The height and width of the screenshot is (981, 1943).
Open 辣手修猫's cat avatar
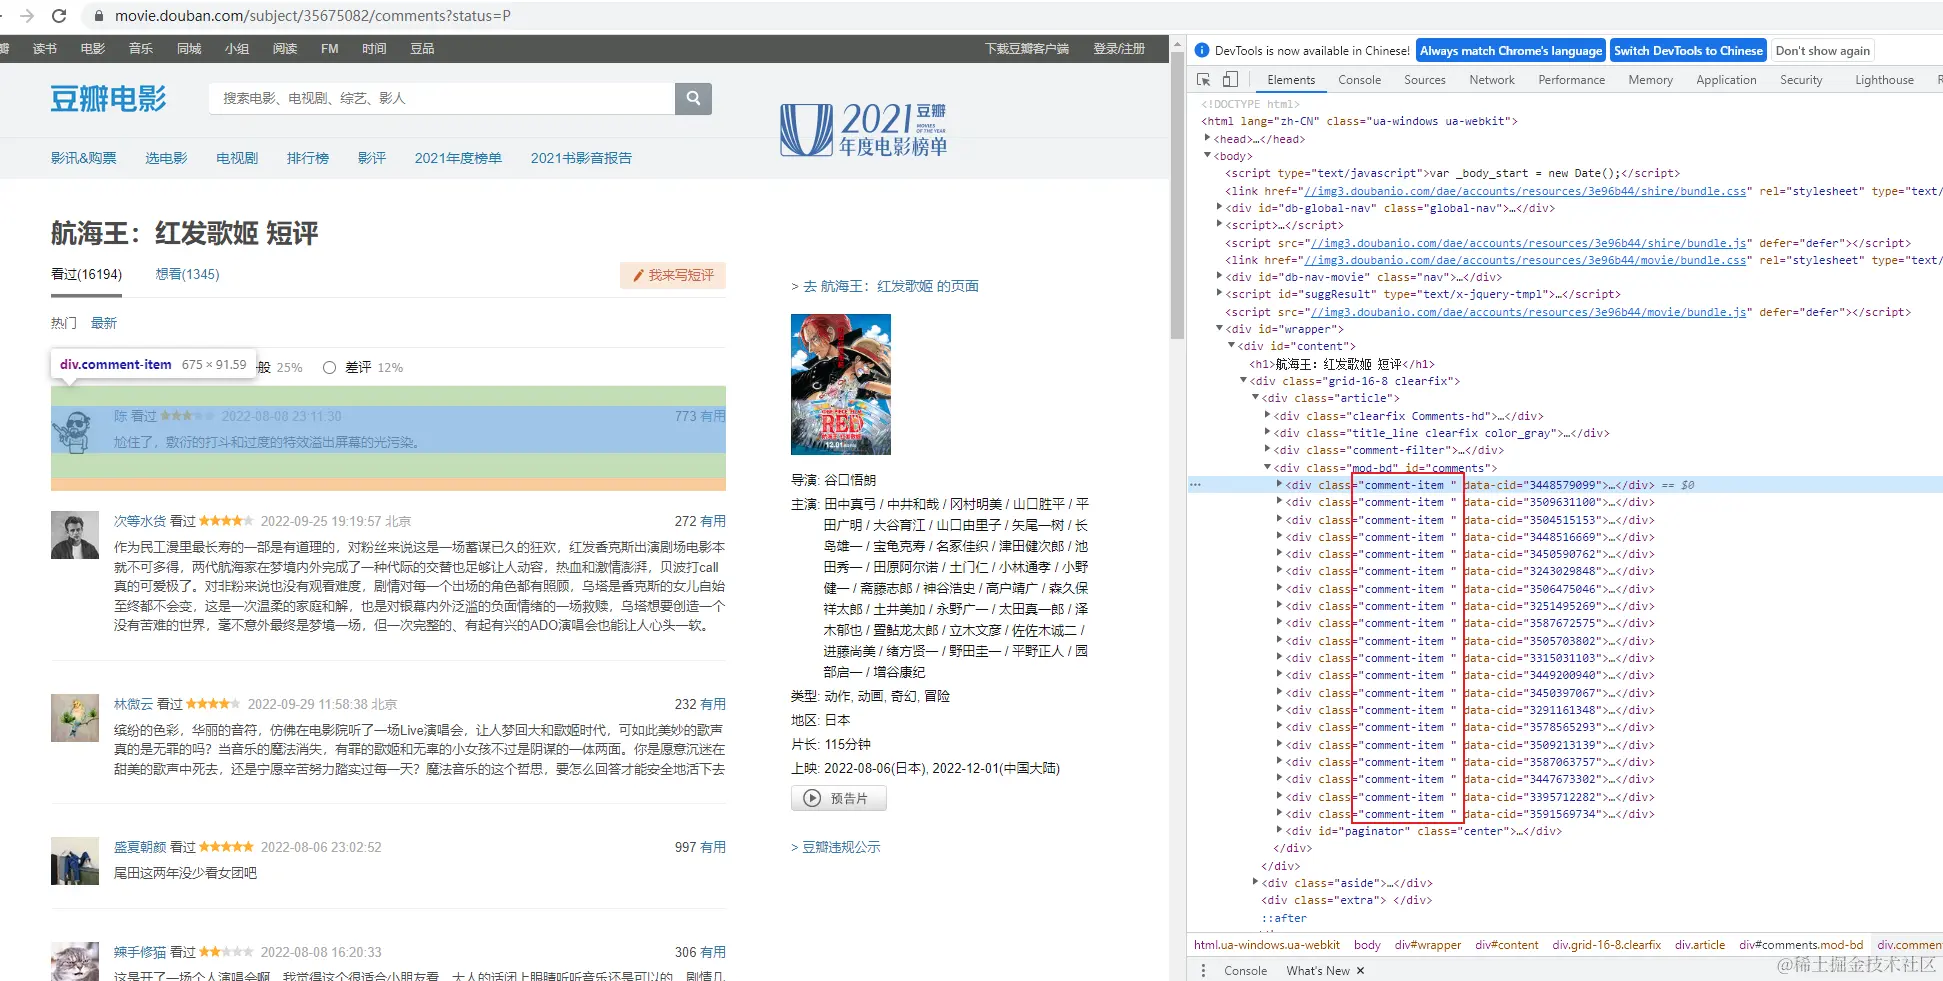click(75, 961)
